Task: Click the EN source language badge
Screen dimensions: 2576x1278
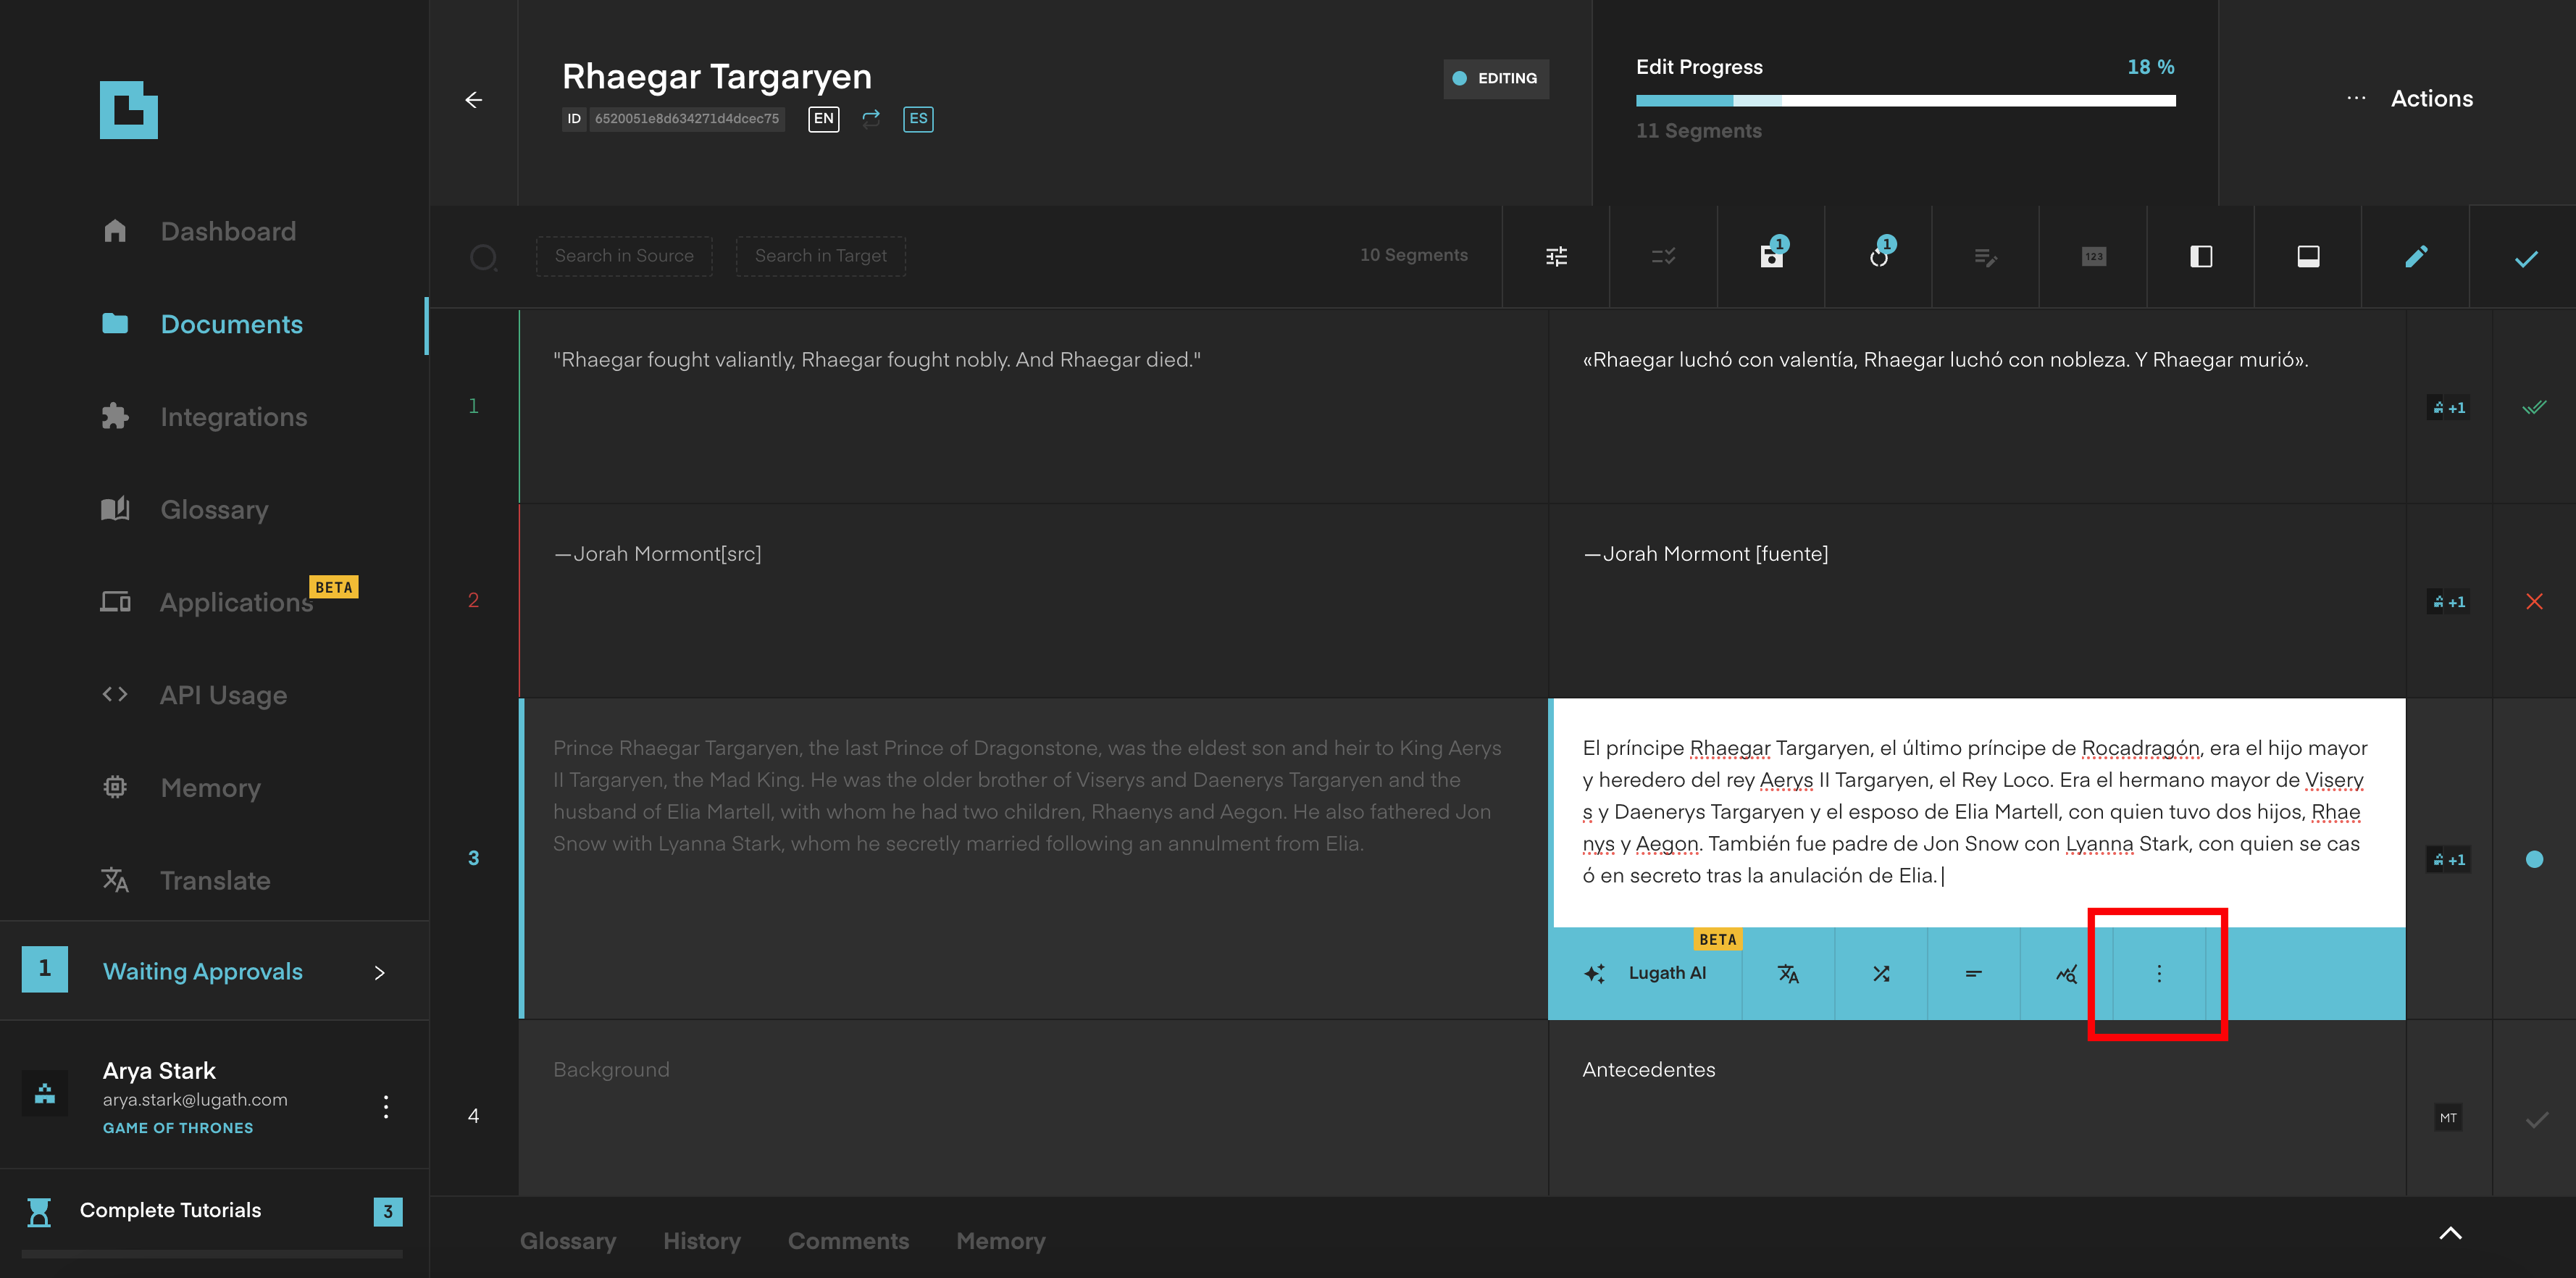Action: click(823, 119)
